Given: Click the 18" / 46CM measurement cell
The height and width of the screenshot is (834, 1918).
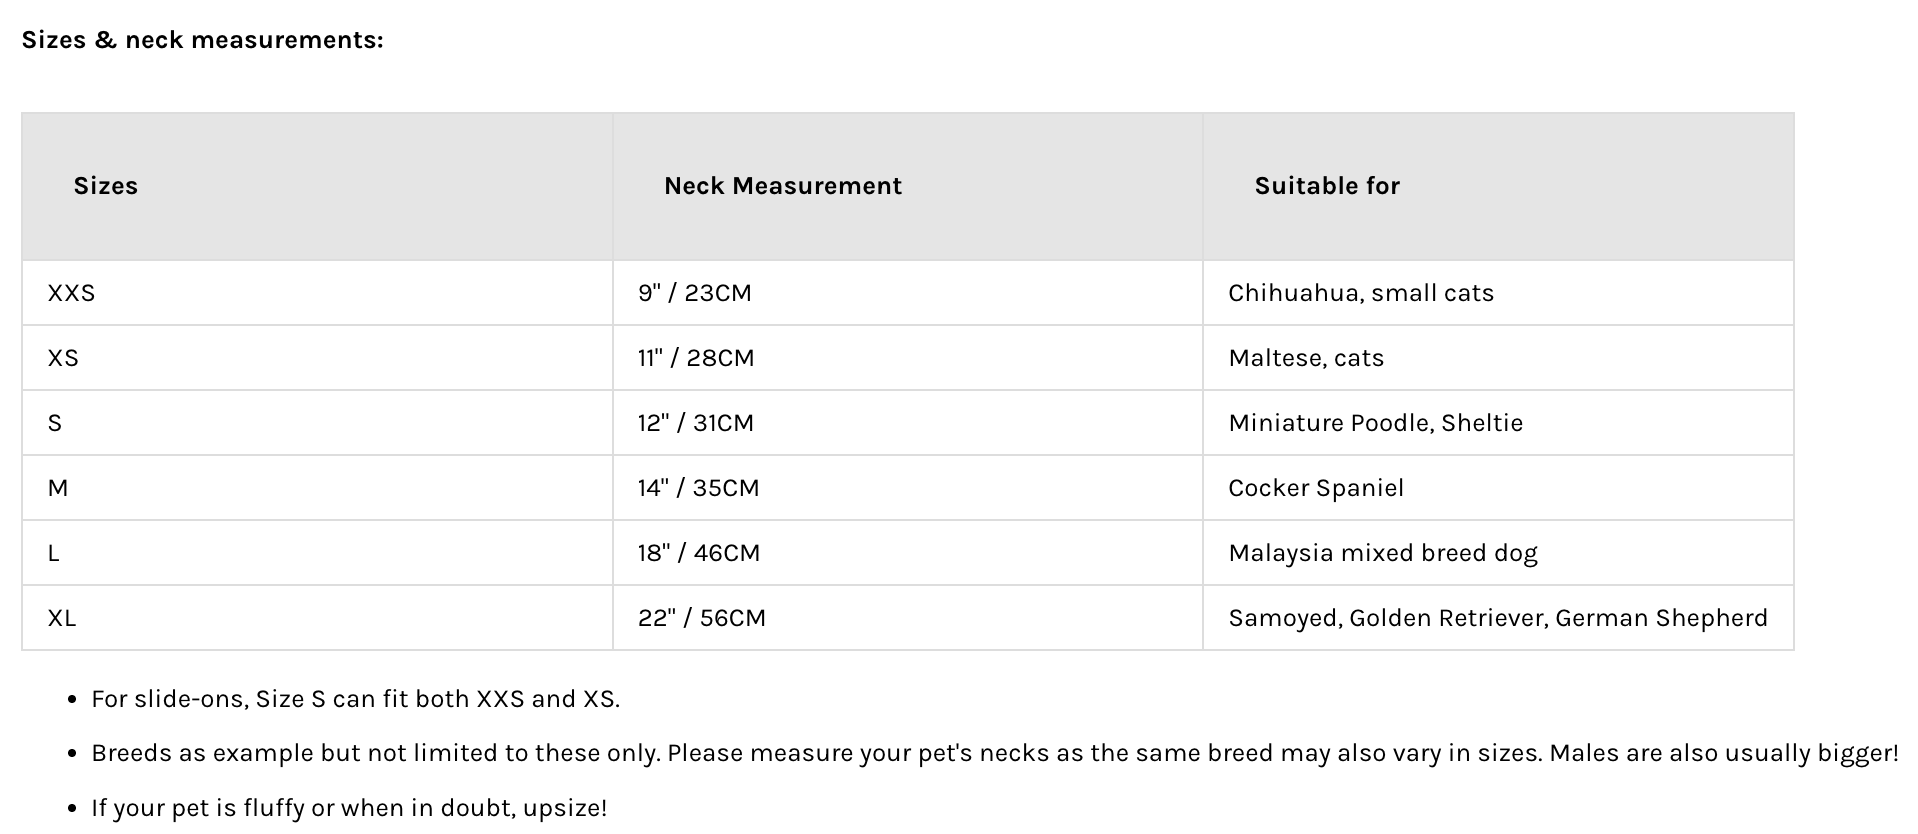Looking at the screenshot, I should 698,553.
